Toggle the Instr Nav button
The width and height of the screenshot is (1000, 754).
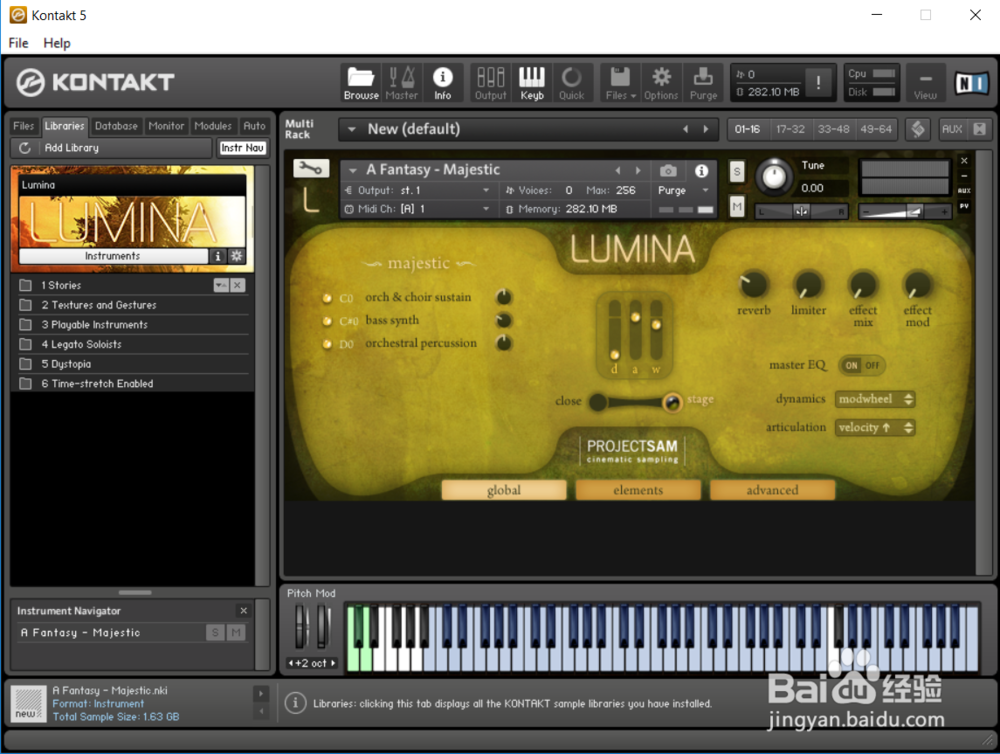242,148
